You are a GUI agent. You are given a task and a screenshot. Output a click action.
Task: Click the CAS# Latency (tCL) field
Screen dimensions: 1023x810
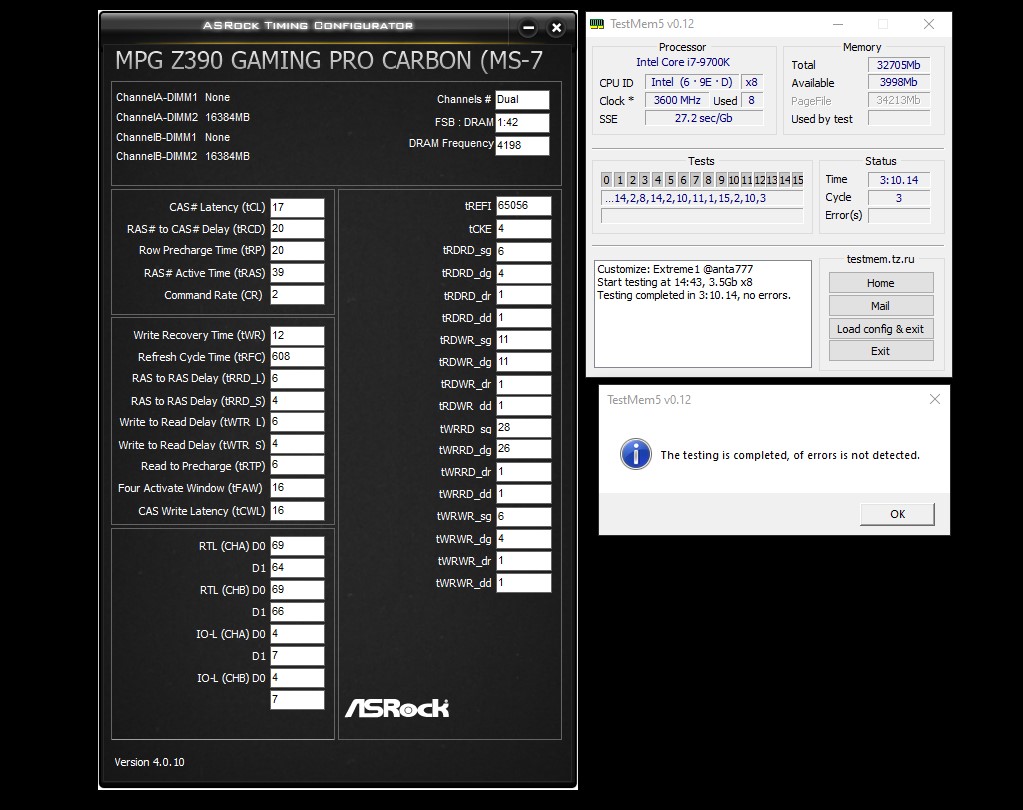(298, 207)
